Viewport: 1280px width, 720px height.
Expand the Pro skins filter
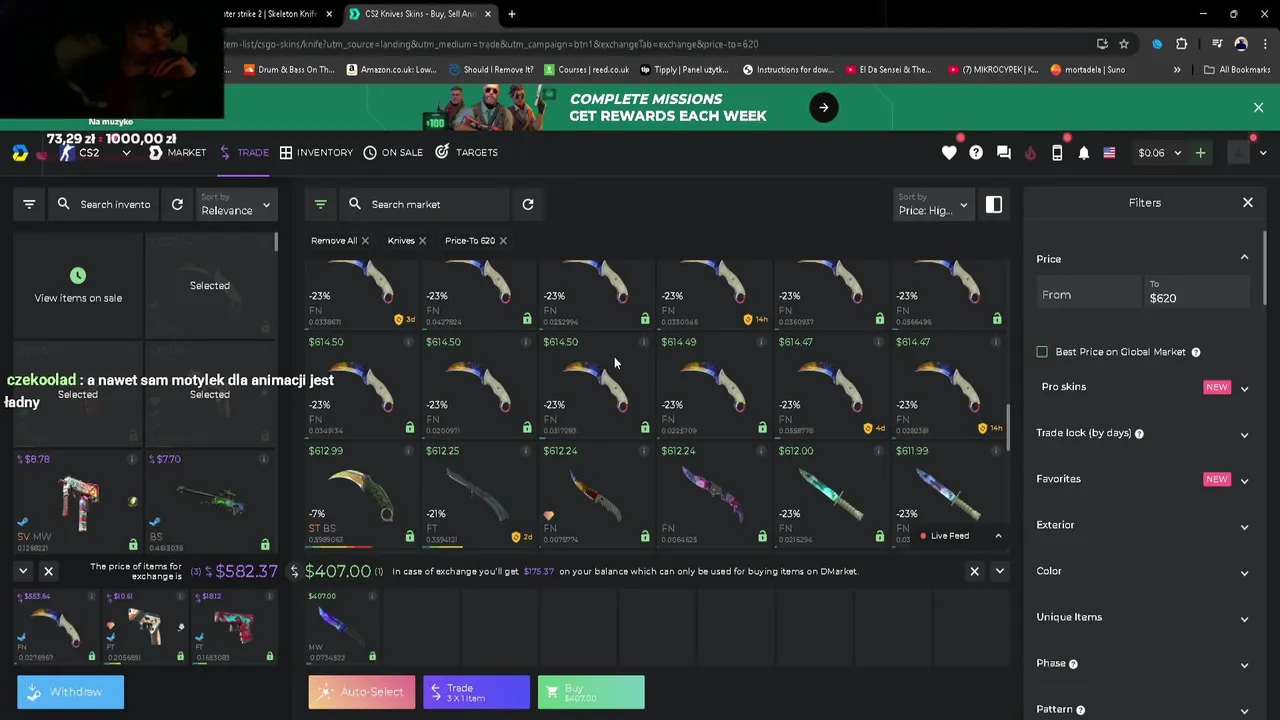(x=1244, y=388)
